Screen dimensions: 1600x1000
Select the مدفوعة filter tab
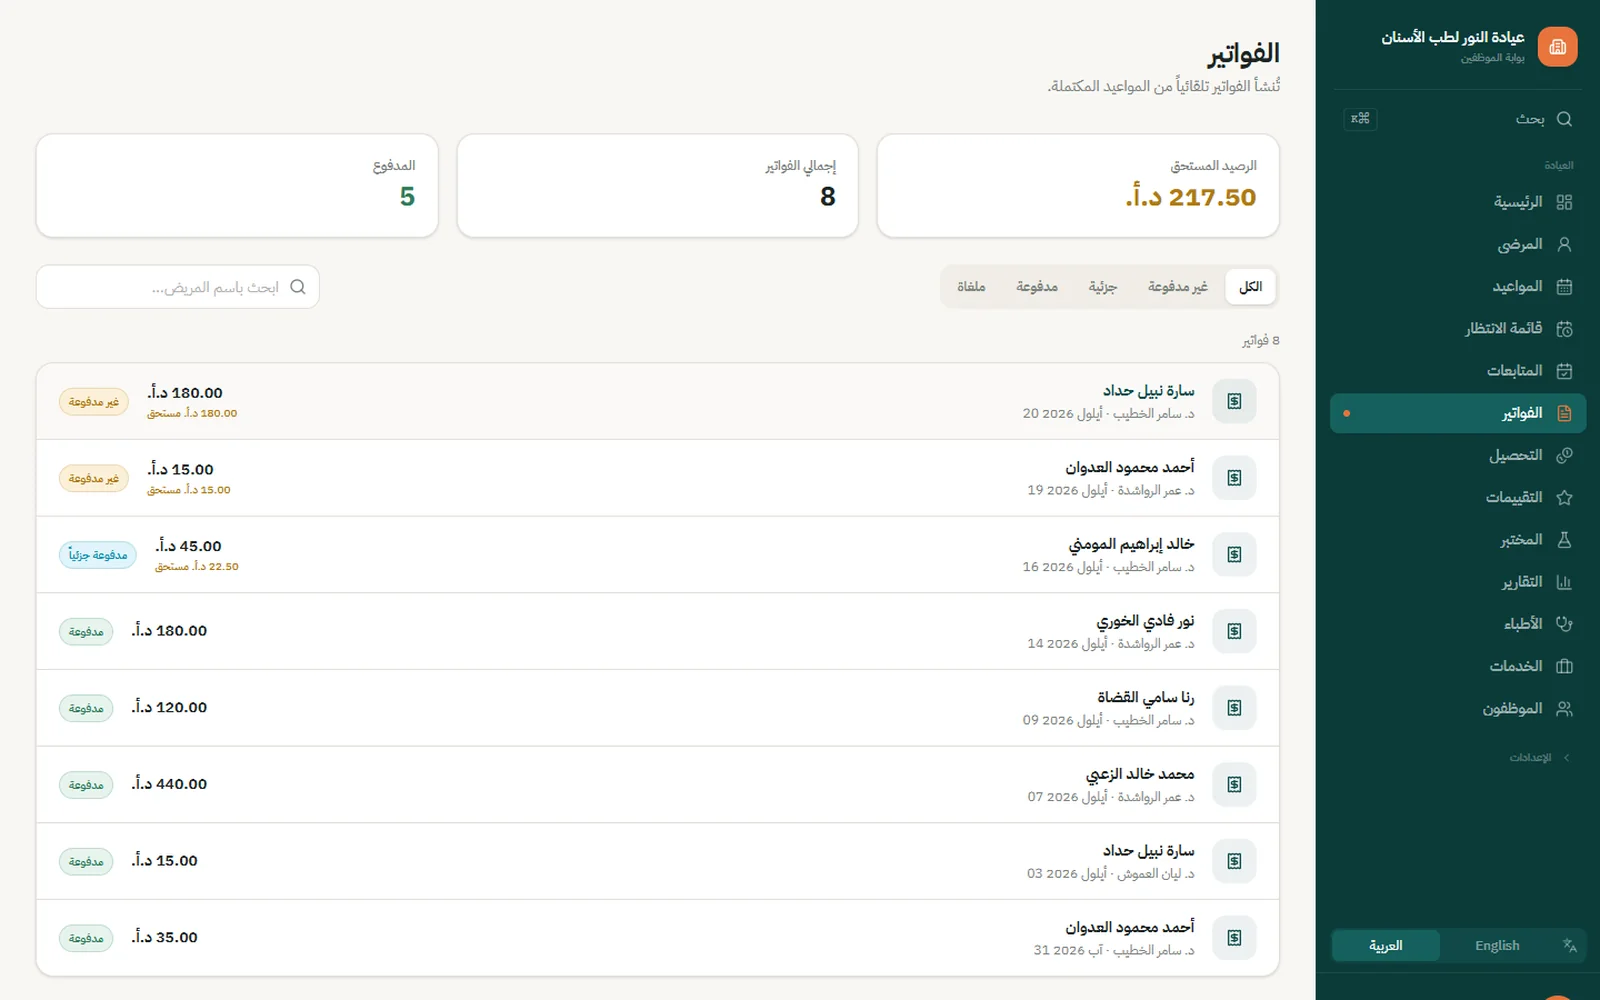coord(1037,287)
